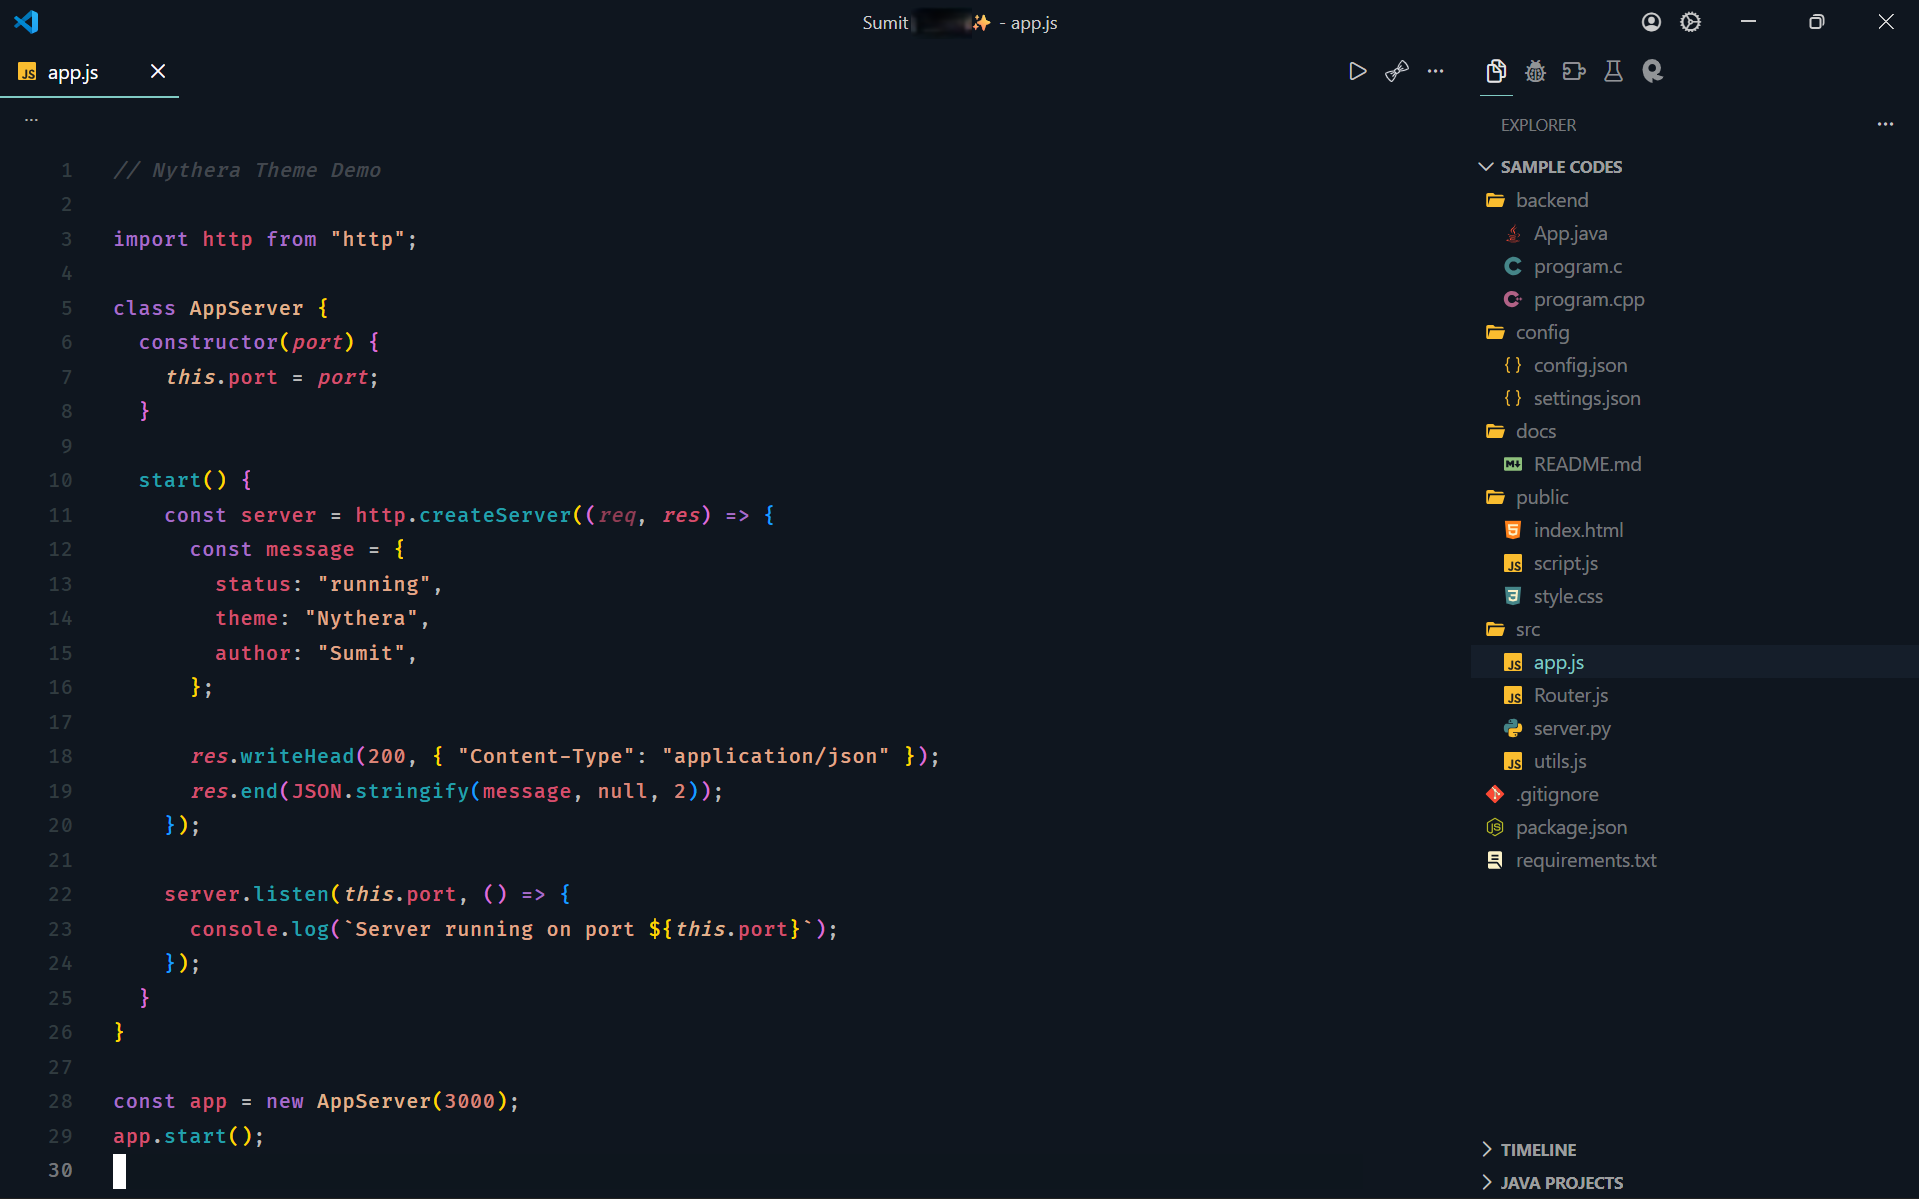Expand the JAVA PROJECTS section
This screenshot has width=1919, height=1199.
(1695, 1183)
